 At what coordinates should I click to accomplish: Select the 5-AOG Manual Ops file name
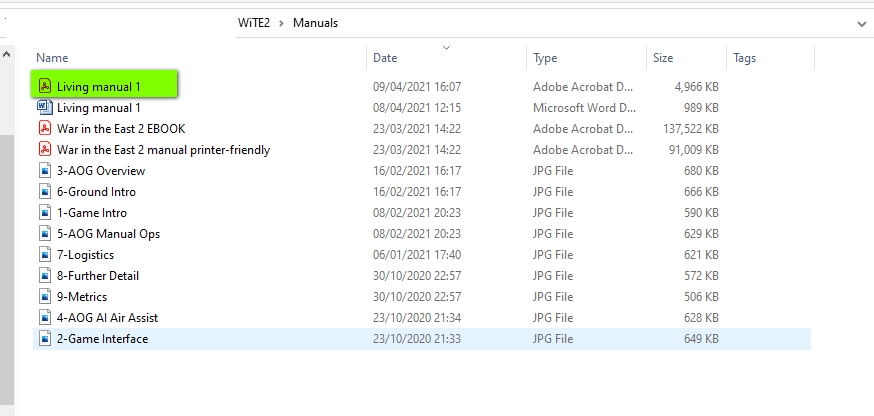click(x=108, y=234)
